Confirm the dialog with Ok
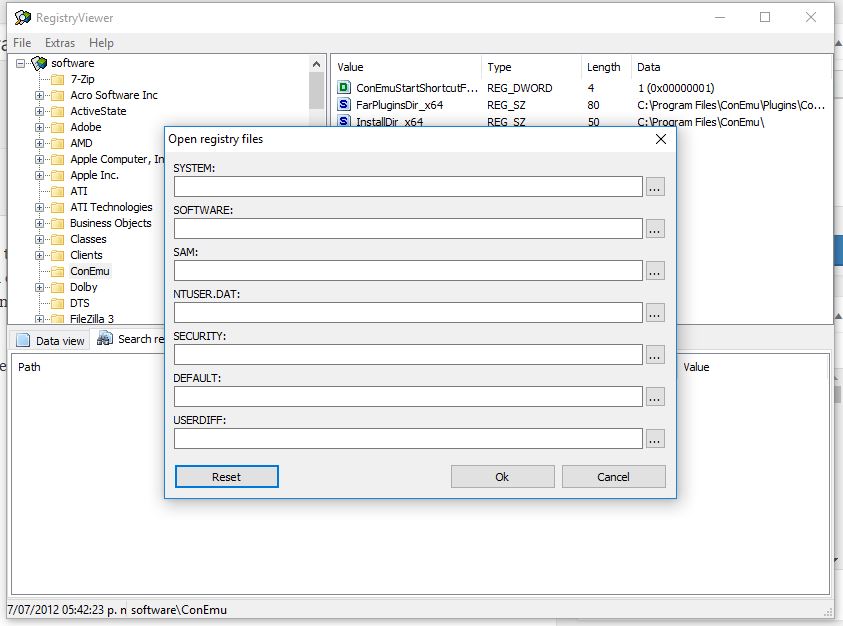This screenshot has height=626, width=843. point(502,477)
